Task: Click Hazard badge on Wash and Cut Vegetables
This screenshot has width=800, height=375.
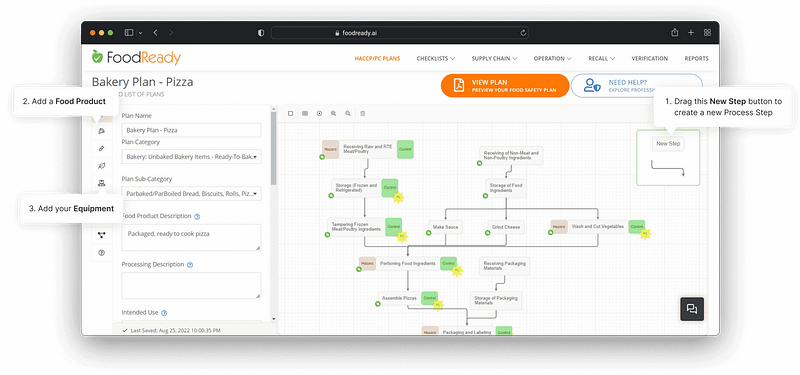Action: tap(559, 227)
